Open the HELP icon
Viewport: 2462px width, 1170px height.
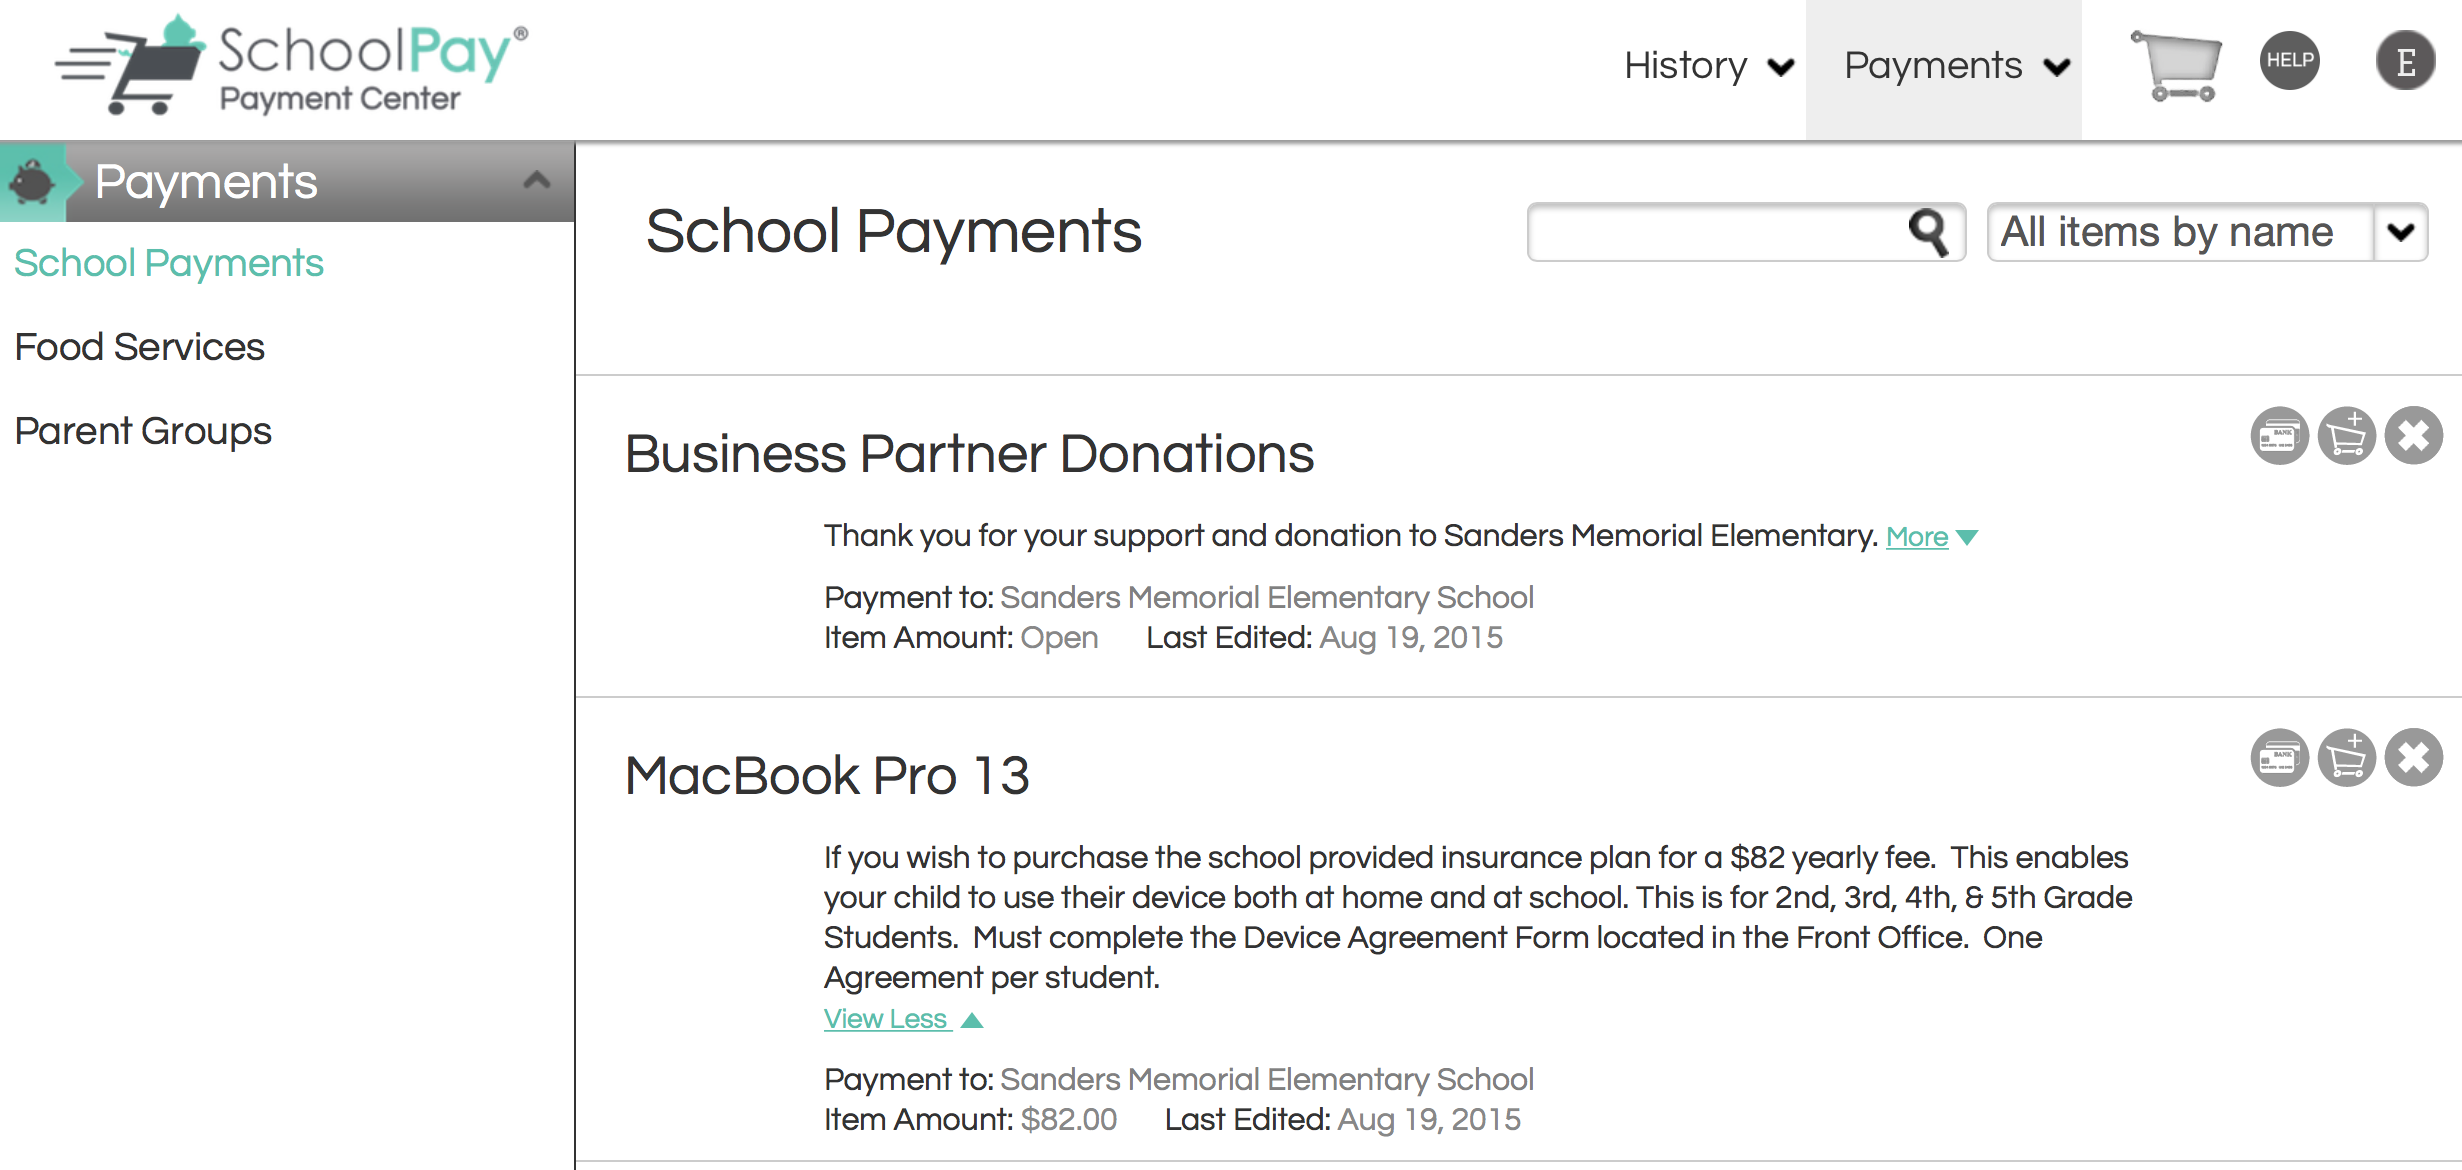(2290, 60)
